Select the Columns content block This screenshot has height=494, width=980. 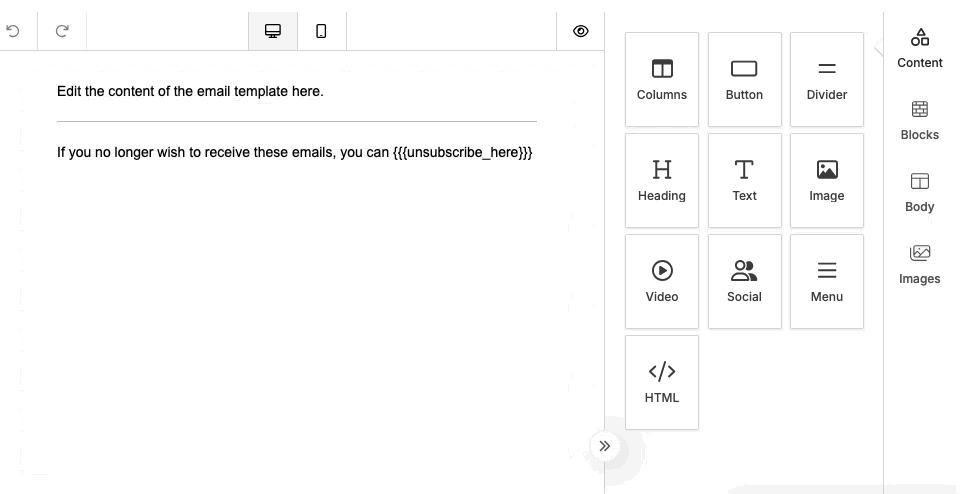[662, 80]
